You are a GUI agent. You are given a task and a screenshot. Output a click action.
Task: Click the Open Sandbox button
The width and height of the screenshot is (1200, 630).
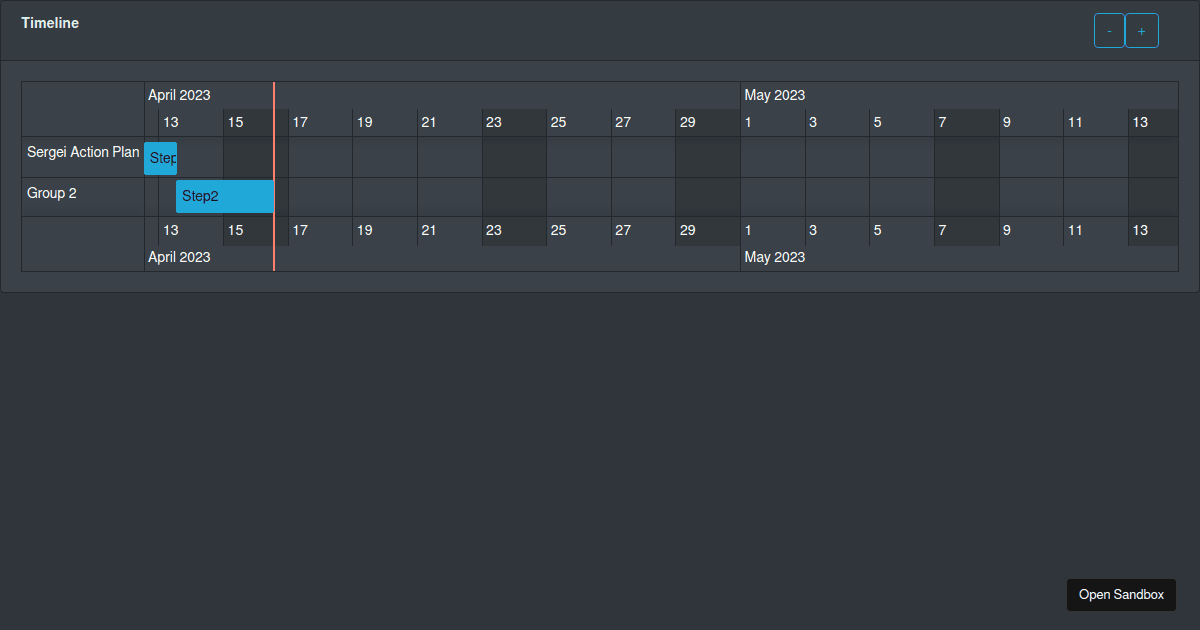[1121, 594]
